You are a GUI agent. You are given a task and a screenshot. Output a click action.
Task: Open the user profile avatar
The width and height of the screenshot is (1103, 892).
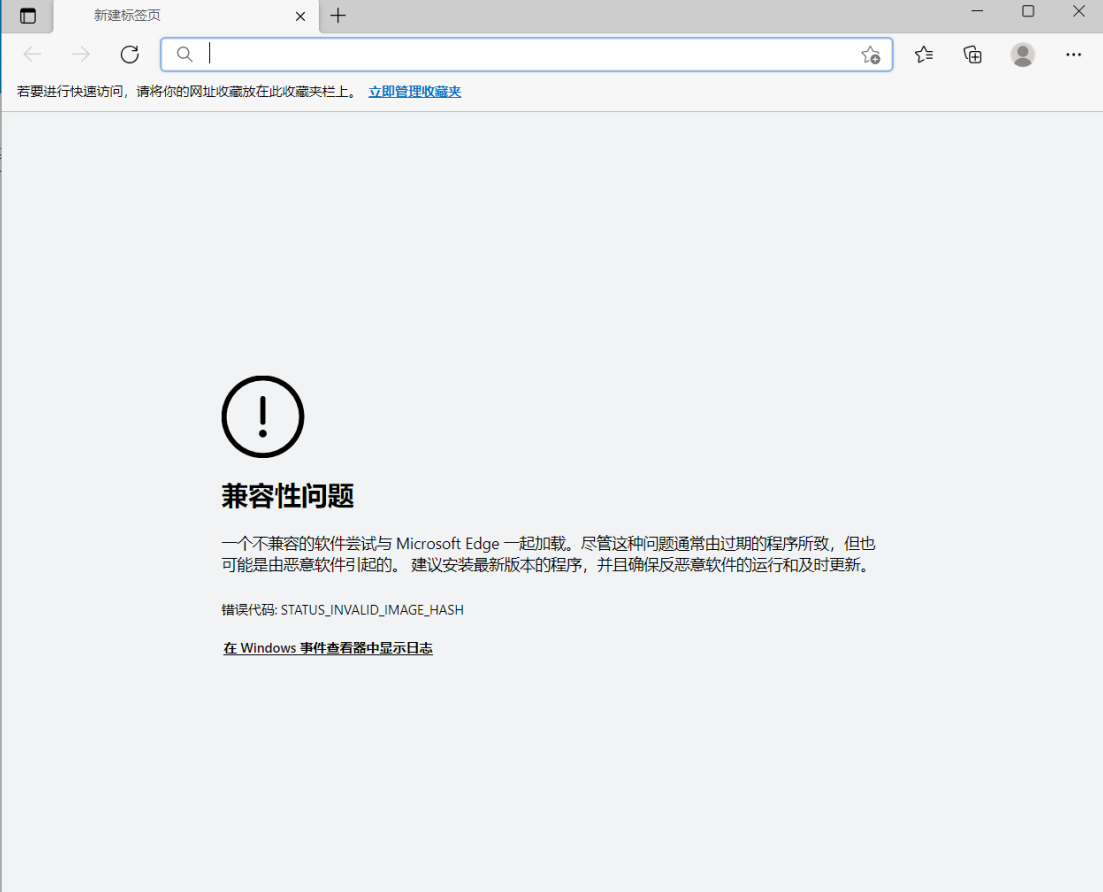(1023, 54)
